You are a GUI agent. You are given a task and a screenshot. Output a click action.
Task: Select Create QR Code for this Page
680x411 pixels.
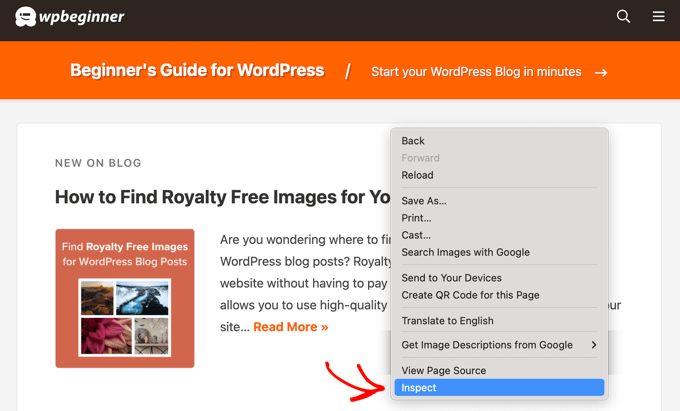tap(499, 295)
